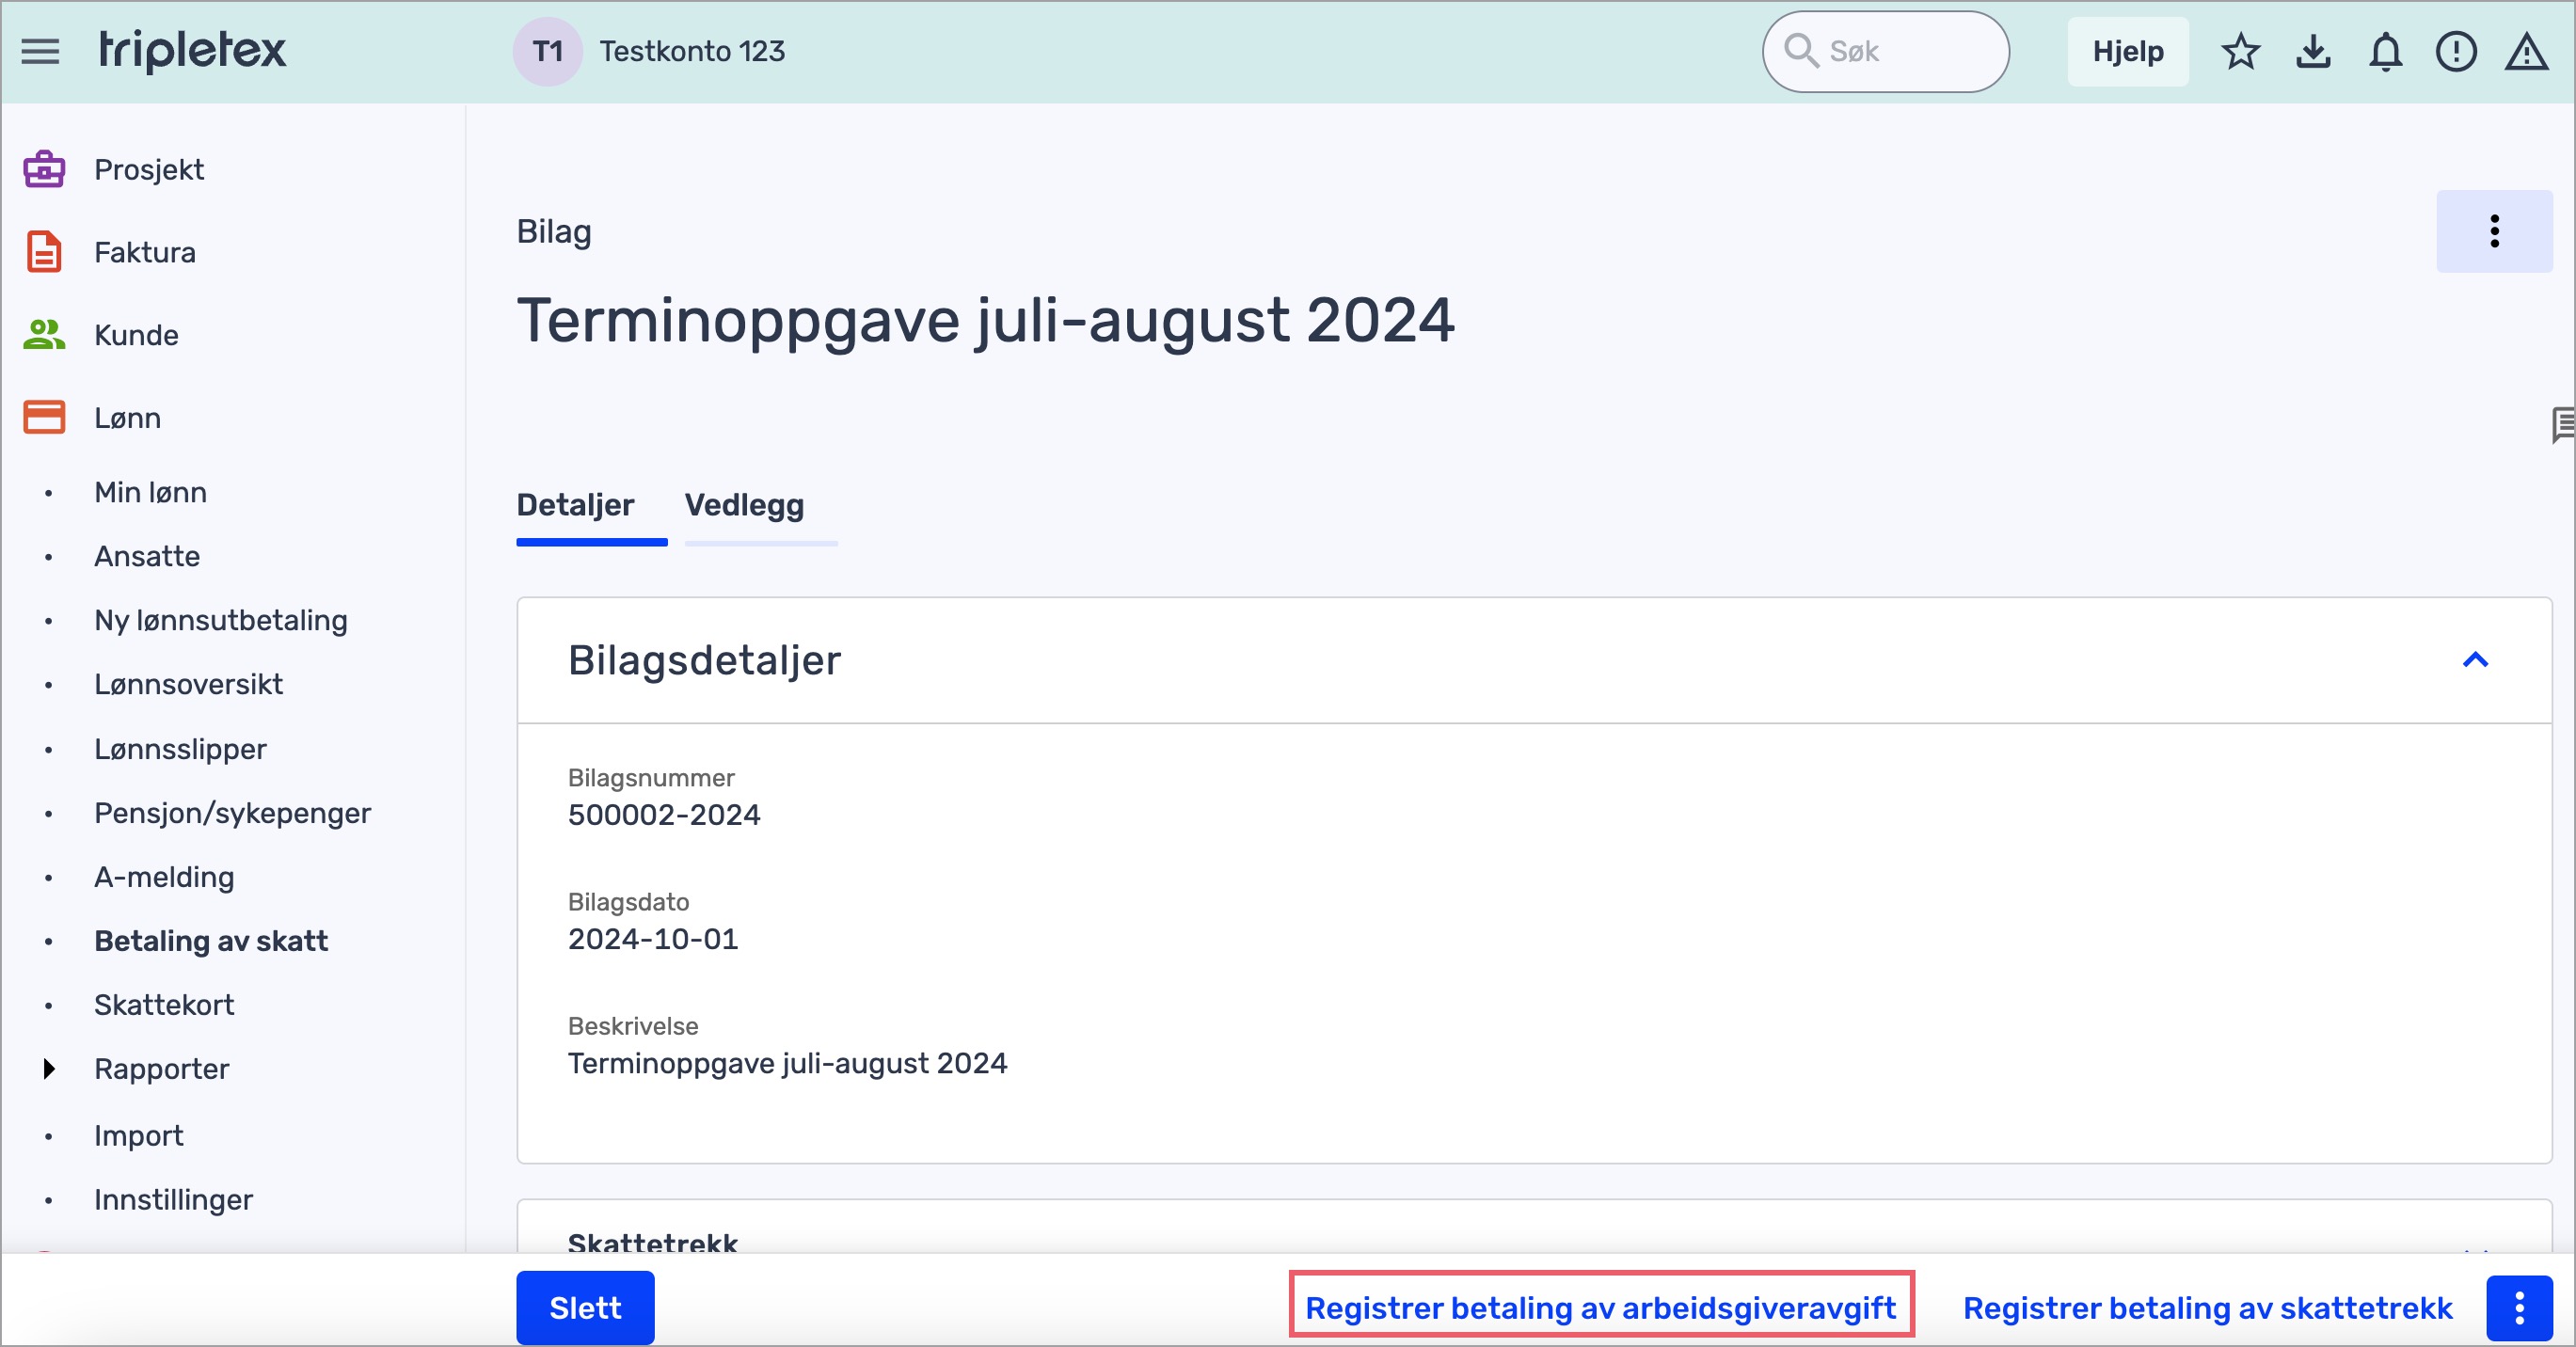Open the comments panel icon at right edge
2576x1347 pixels.
pyautogui.click(x=2563, y=425)
